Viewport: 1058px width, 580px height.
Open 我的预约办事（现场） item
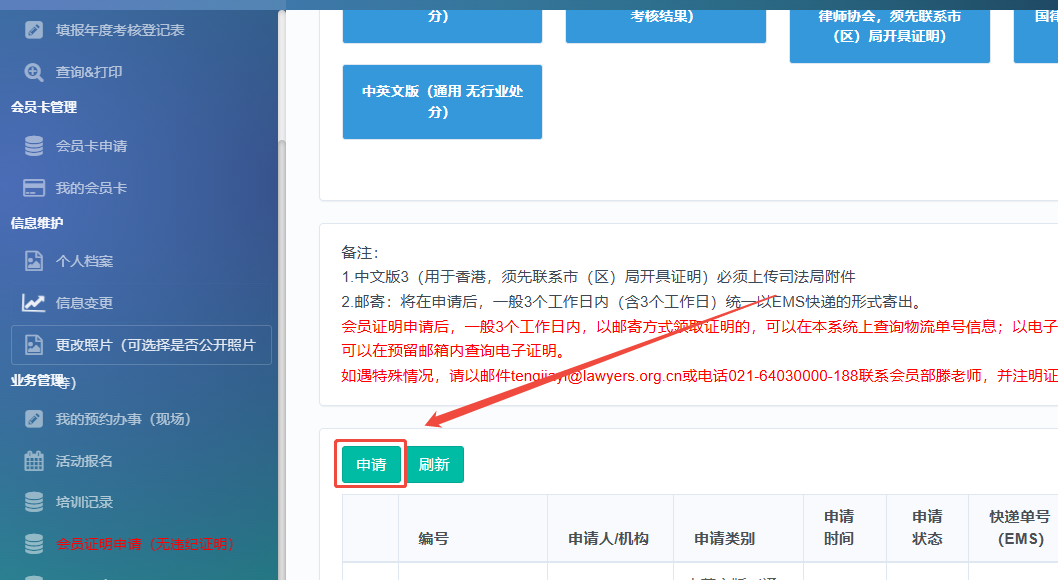[x=123, y=419]
